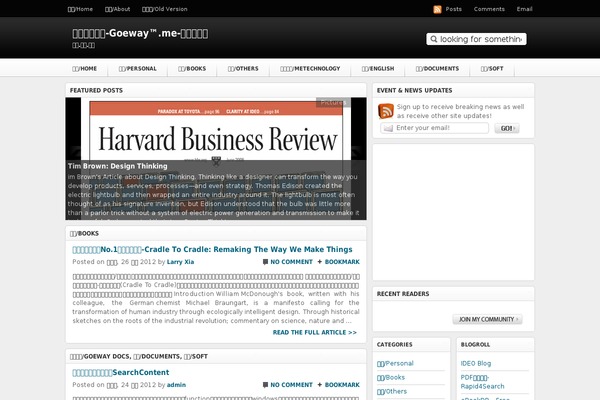Click the plus icon beside Bookmark on Cradle post
This screenshot has height=400, width=600.
click(x=320, y=262)
